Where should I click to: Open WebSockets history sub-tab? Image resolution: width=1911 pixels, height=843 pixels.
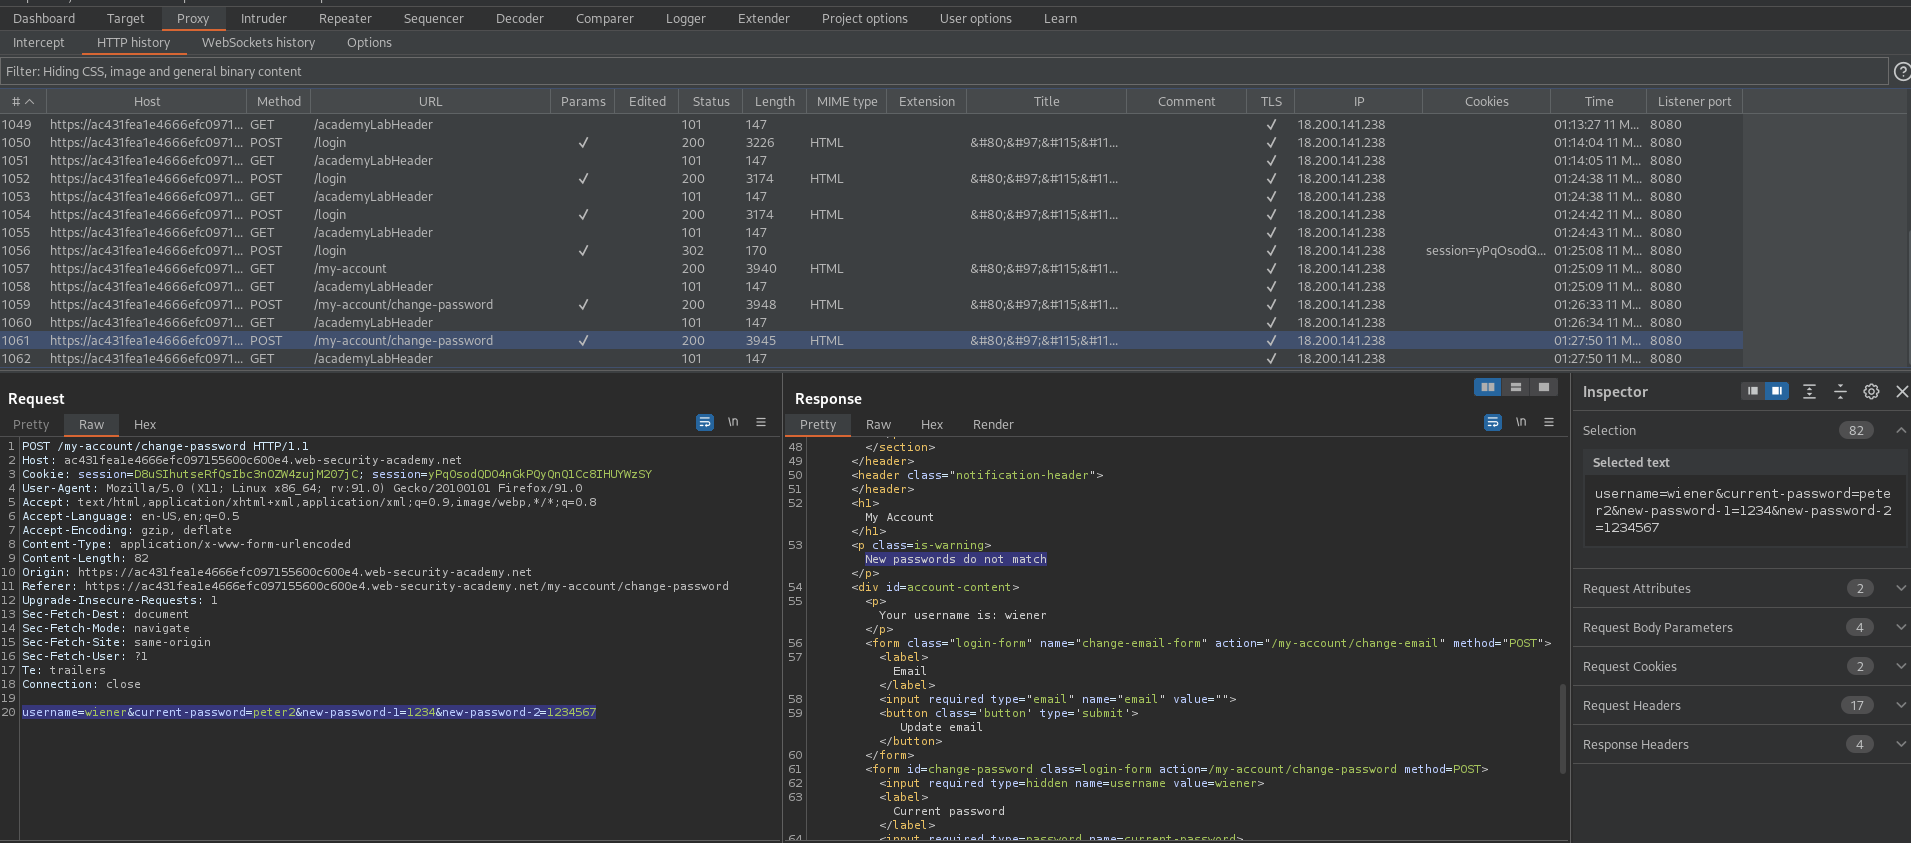click(x=258, y=42)
